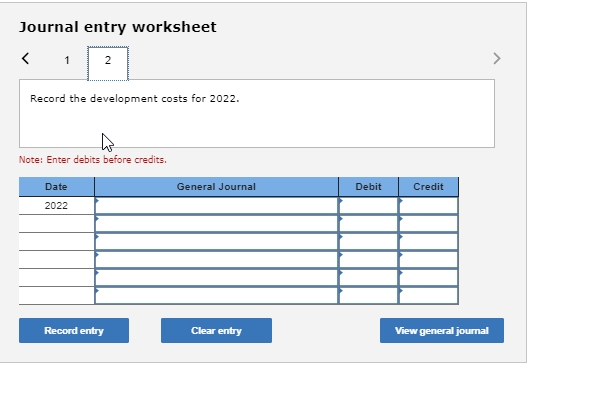The width and height of the screenshot is (602, 405).
Task: Open General Journal dropdown in fourth row
Action: 216,260
